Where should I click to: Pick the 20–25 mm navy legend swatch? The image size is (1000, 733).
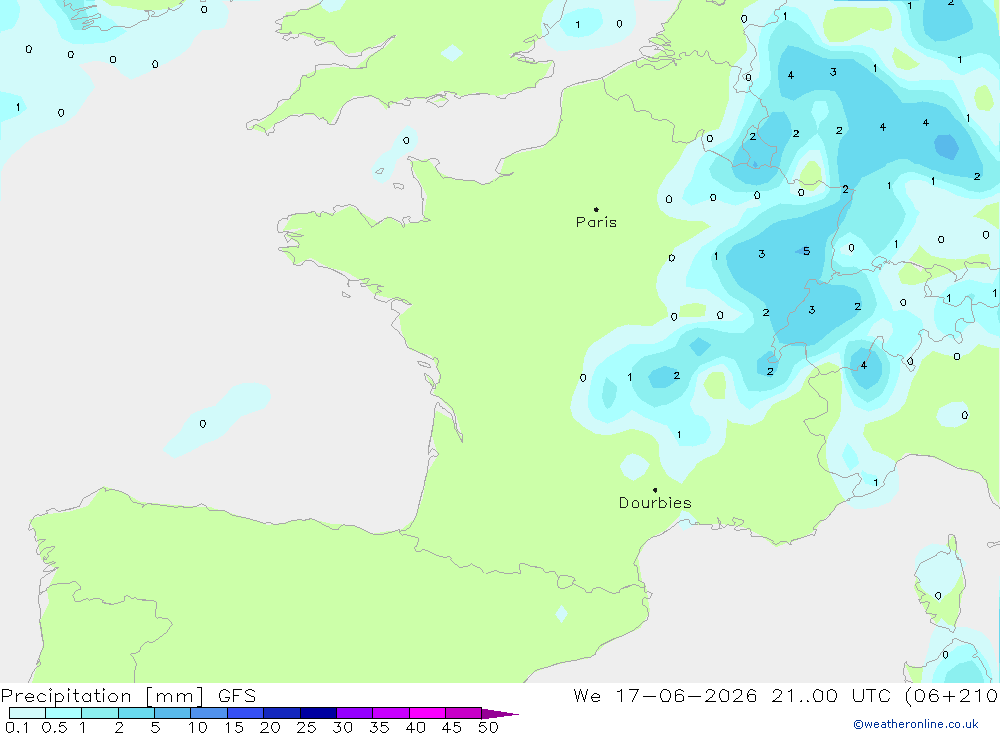tap(281, 713)
